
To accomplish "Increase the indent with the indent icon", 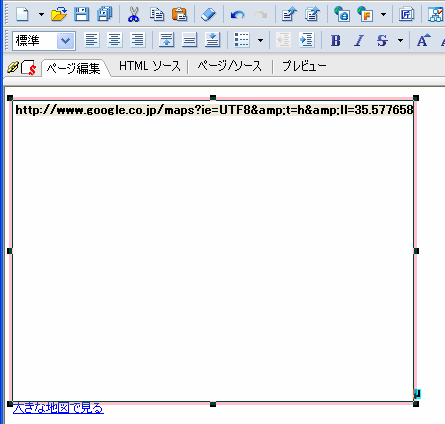I will (306, 40).
